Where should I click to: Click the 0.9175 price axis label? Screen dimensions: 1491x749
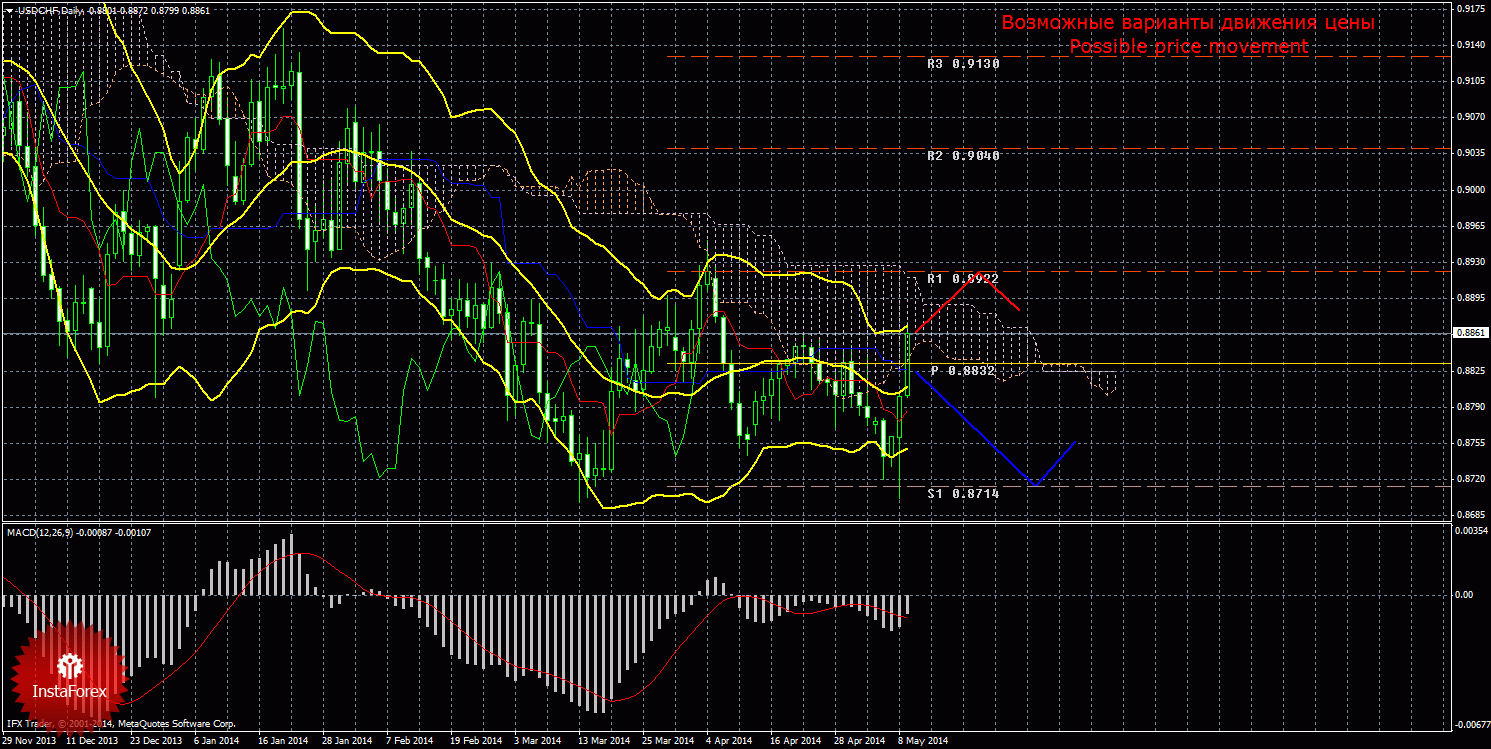(1468, 9)
